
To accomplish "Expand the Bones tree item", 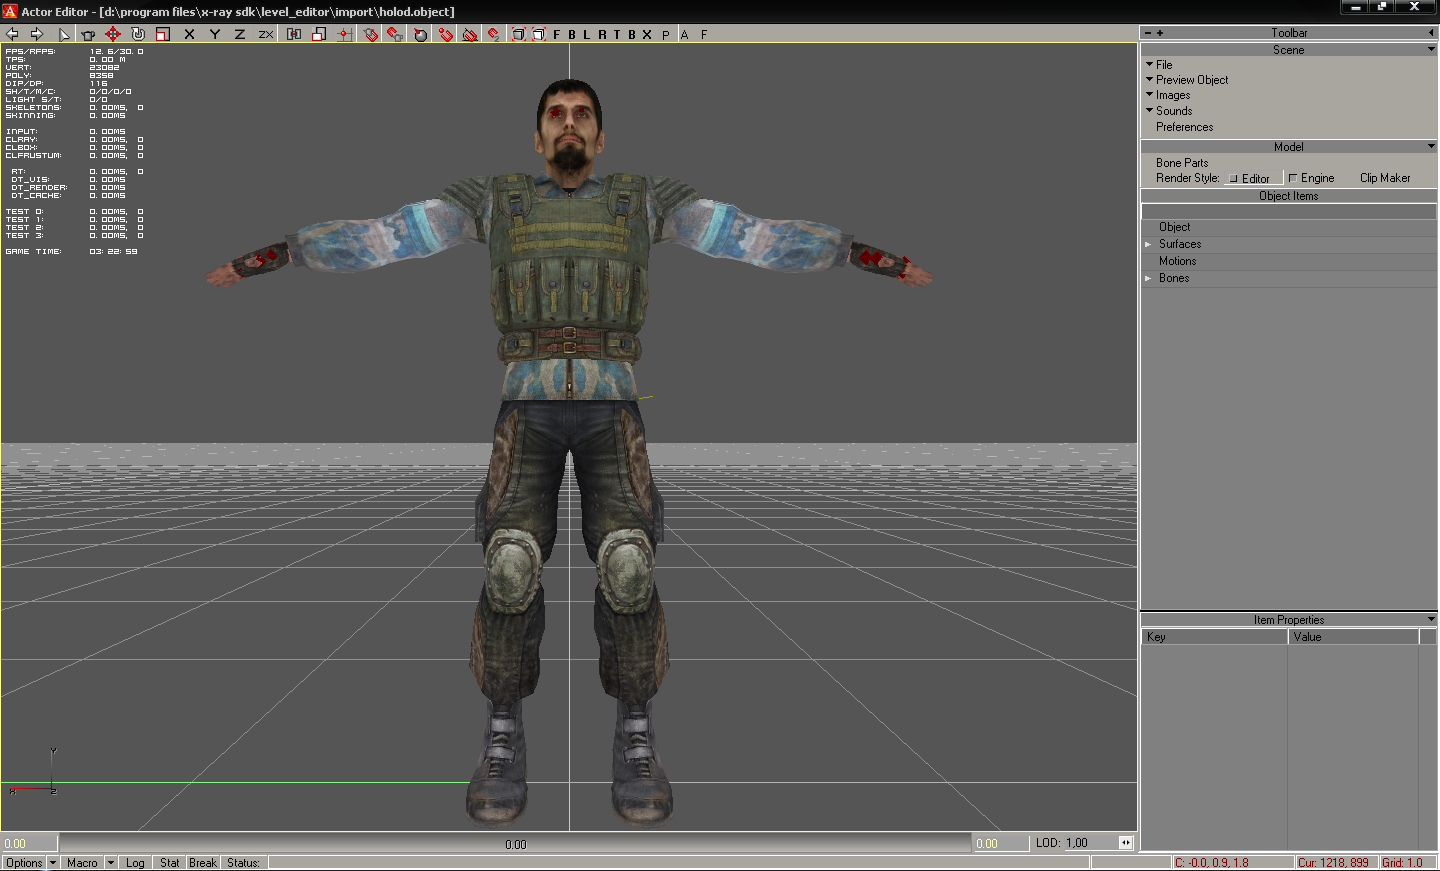I will point(1149,278).
